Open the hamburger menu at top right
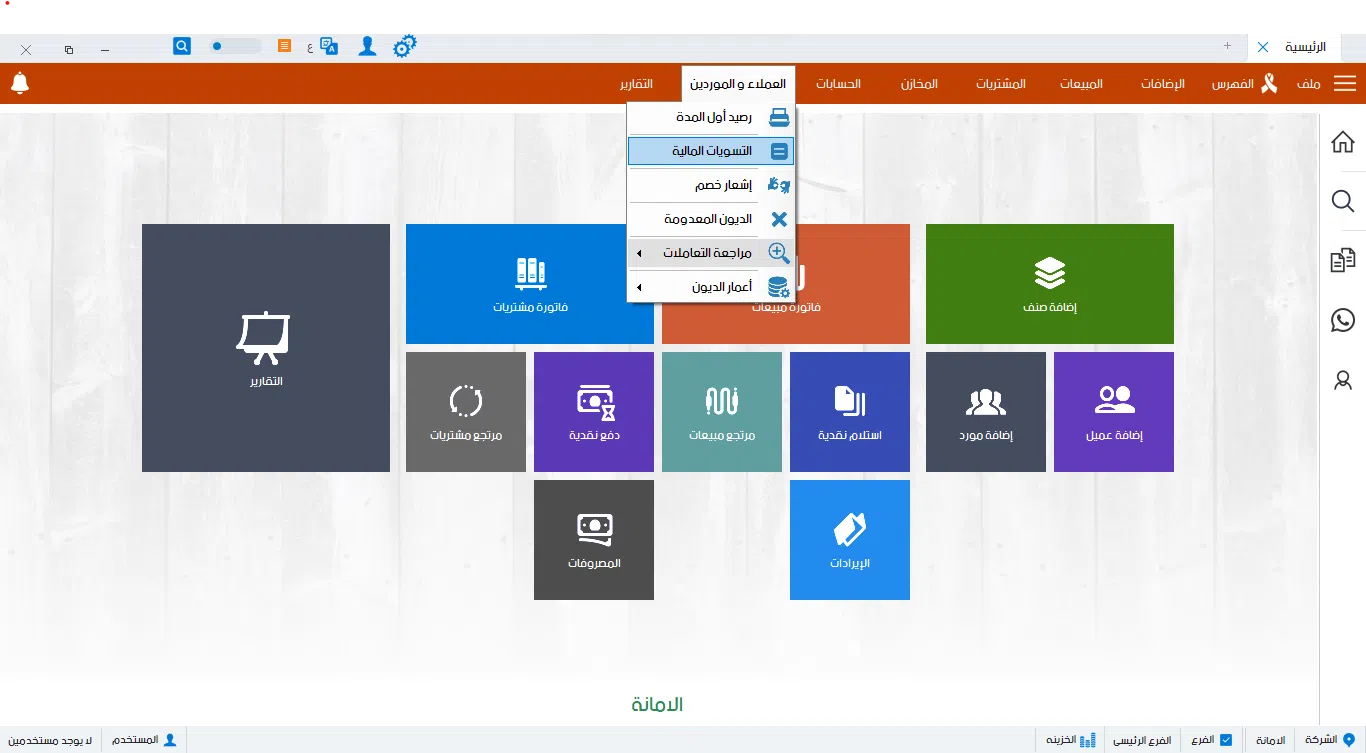Screen dimensions: 1366x753 click(1345, 84)
